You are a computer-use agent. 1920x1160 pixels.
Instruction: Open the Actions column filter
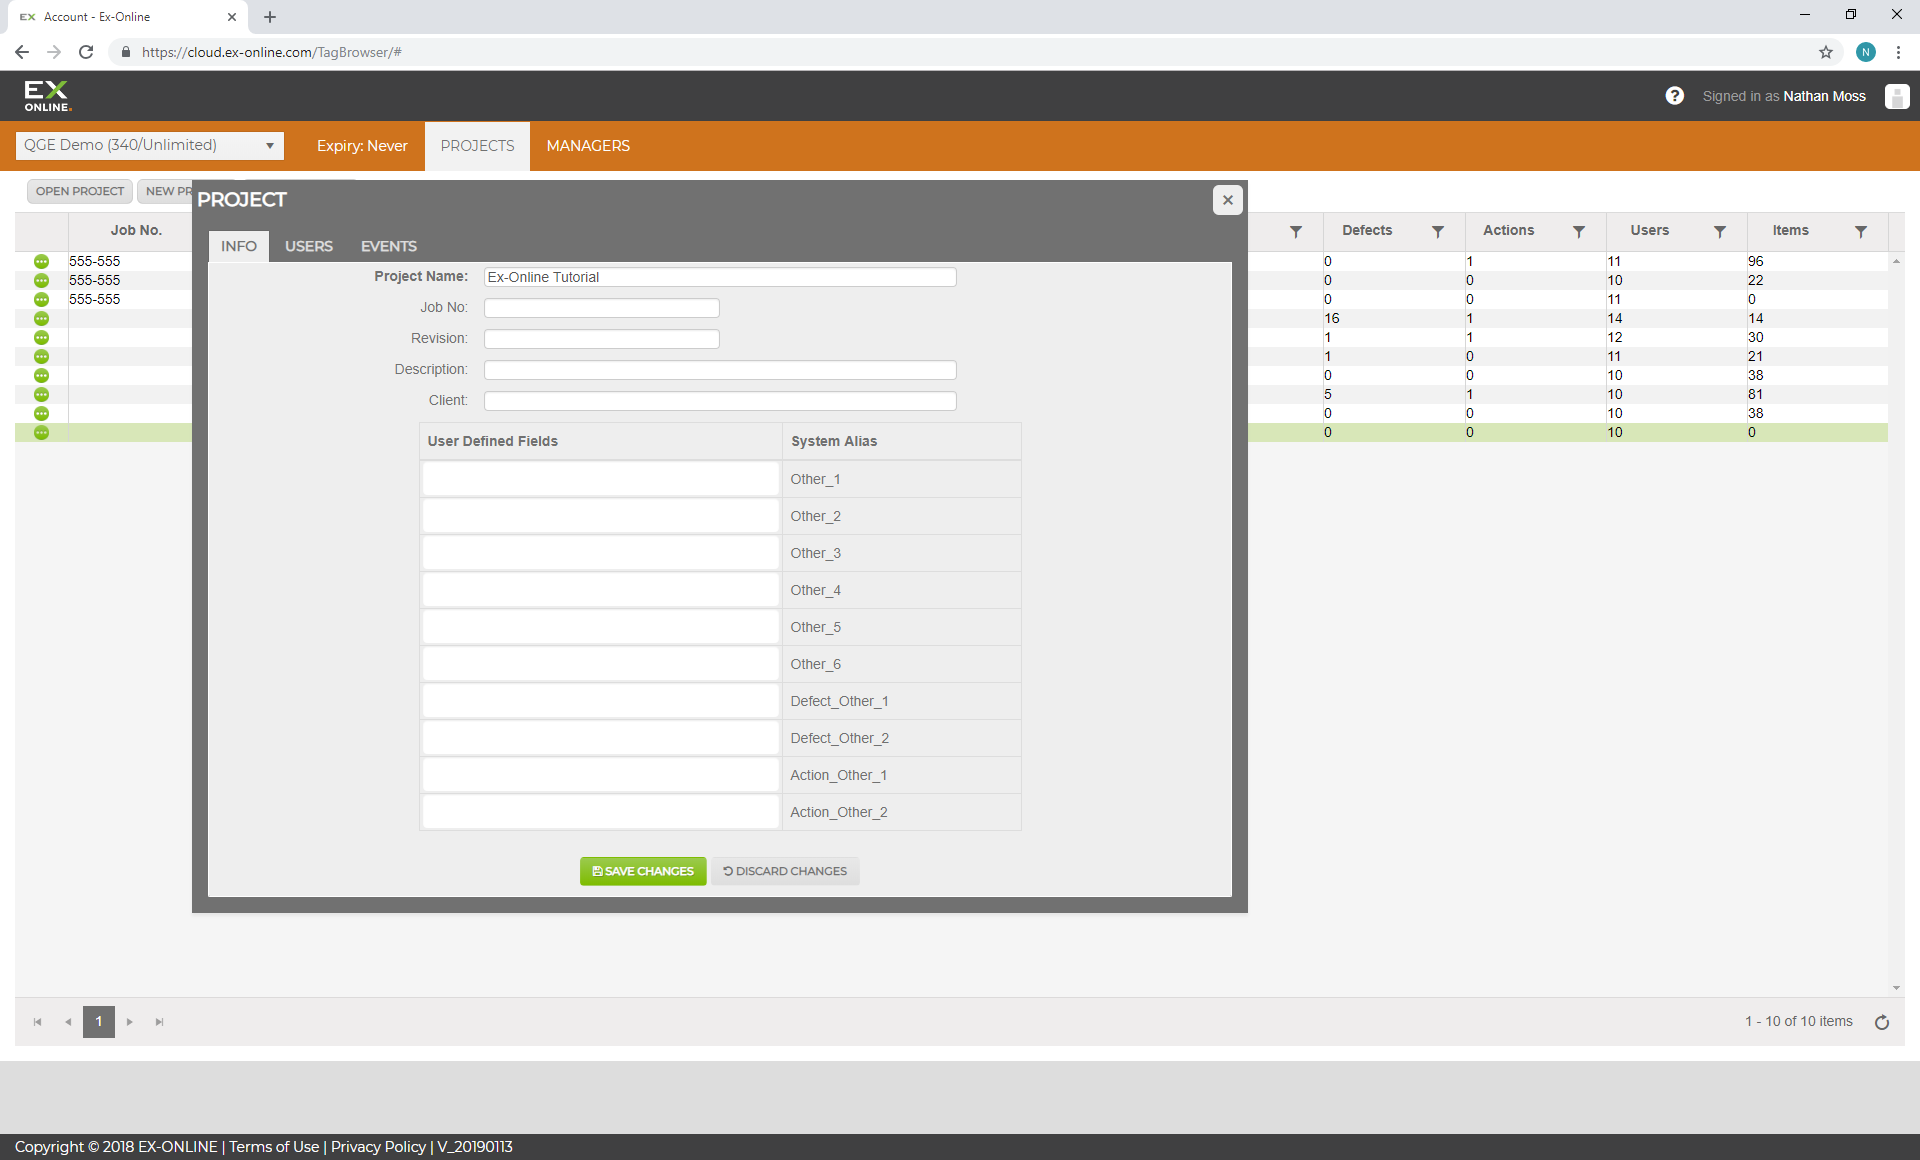[x=1578, y=231]
